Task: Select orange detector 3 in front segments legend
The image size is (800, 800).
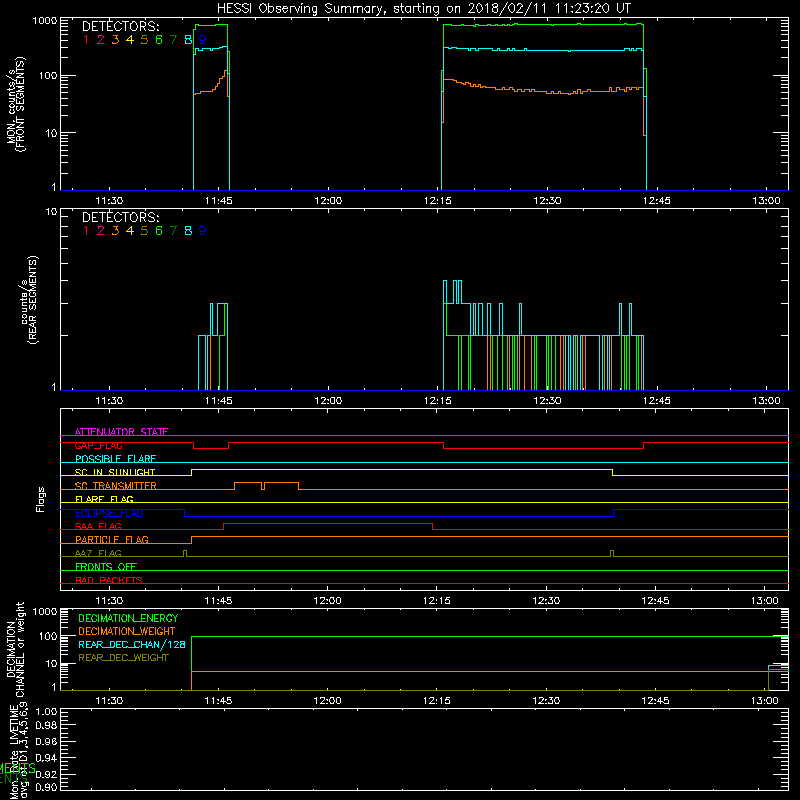Action: point(115,40)
